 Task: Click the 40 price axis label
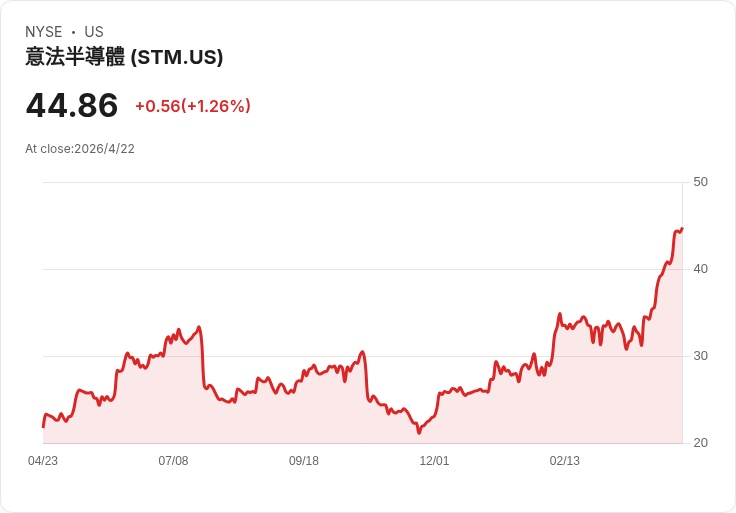point(700,269)
